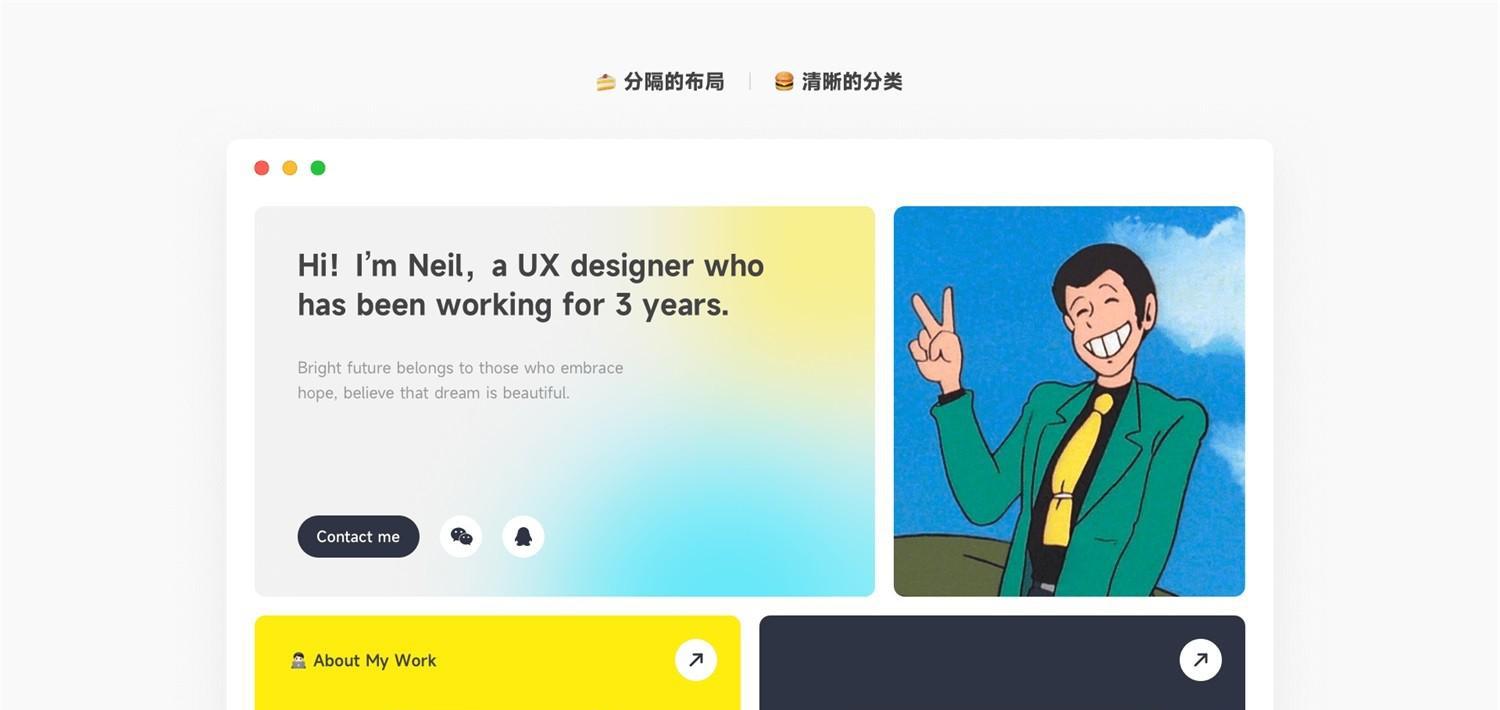The width and height of the screenshot is (1500, 710).
Task: Open the About My Work title
Action: pos(375,661)
